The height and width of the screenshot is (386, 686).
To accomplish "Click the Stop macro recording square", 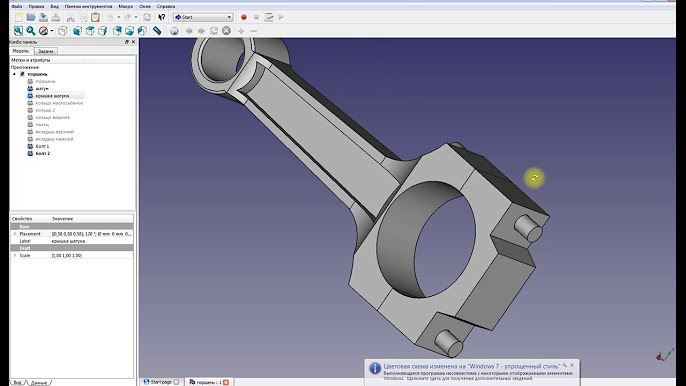I will click(256, 17).
